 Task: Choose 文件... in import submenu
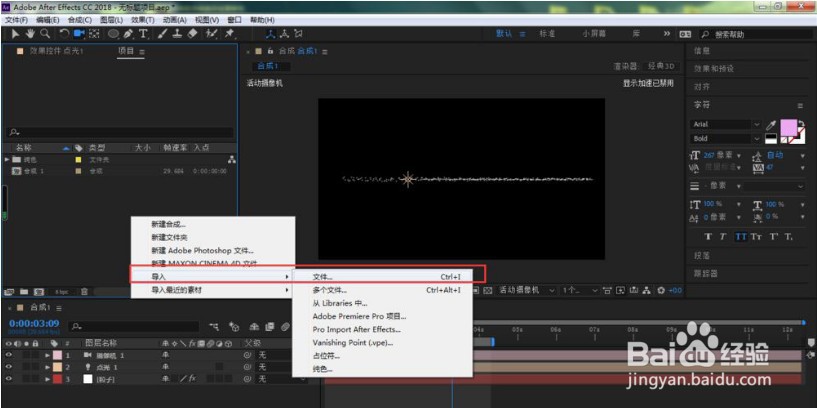tap(383, 277)
